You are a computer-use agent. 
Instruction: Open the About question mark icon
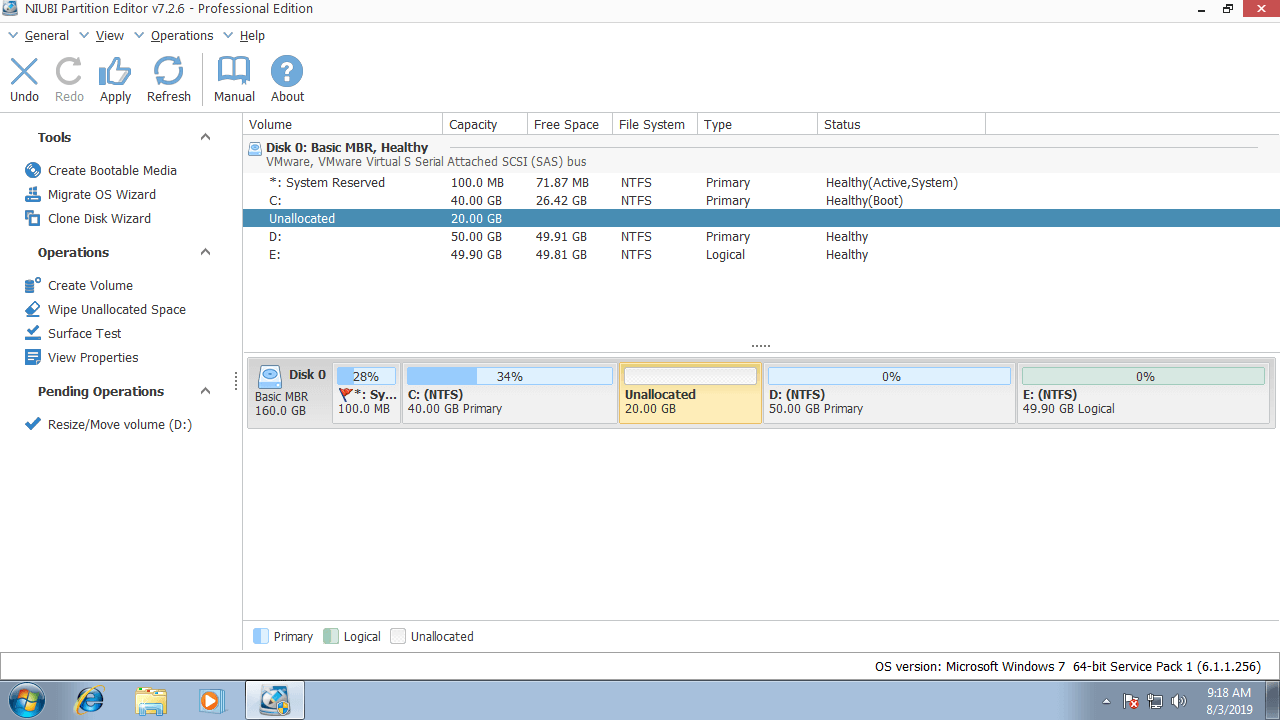point(287,79)
